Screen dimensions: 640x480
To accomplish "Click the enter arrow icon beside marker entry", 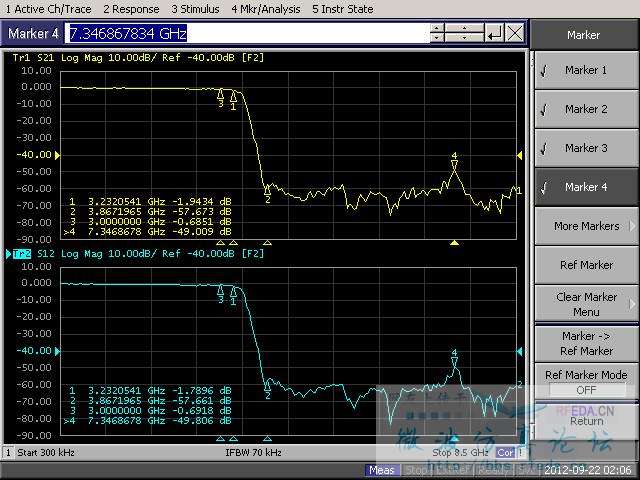I will tap(494, 33).
